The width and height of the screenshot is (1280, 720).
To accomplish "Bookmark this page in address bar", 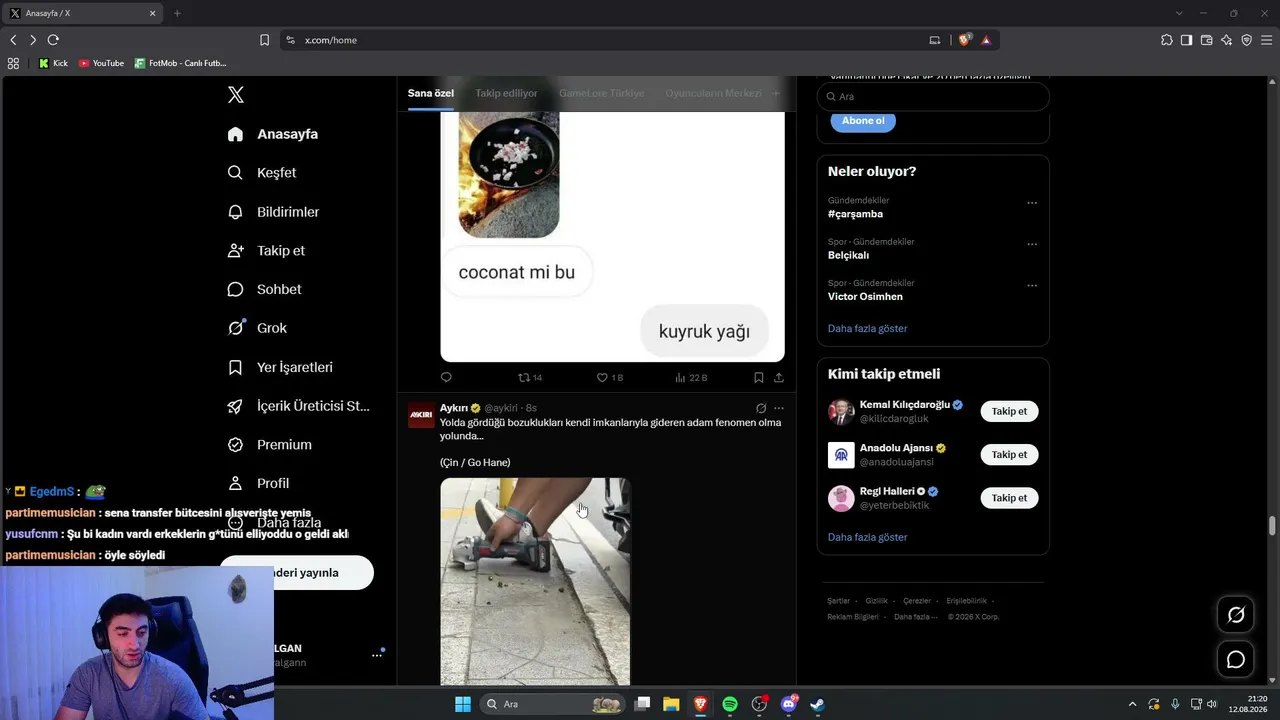I will click(264, 40).
